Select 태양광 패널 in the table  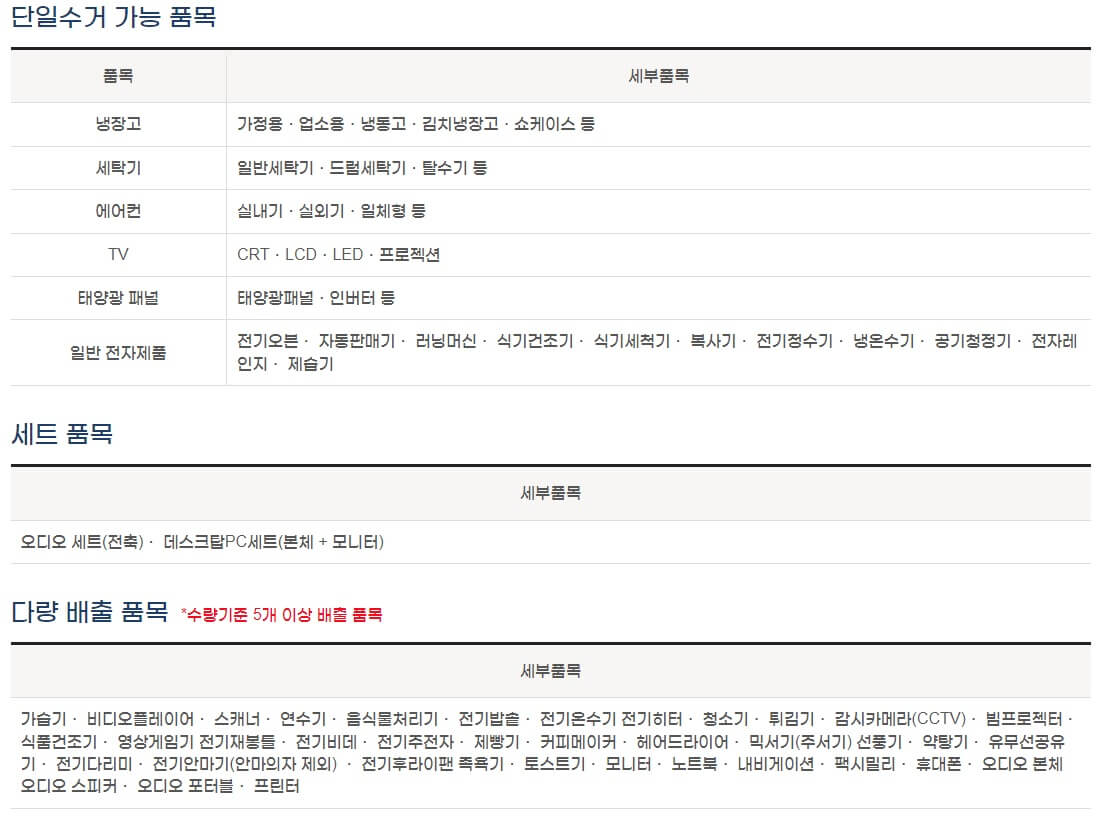click(117, 297)
